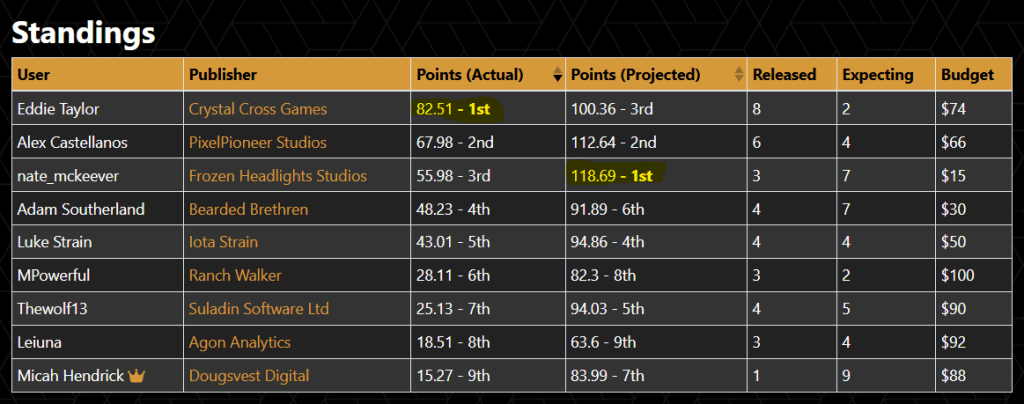This screenshot has width=1024, height=404.
Task: Go to Ranch Walker publisher page
Action: pyautogui.click(x=235, y=276)
